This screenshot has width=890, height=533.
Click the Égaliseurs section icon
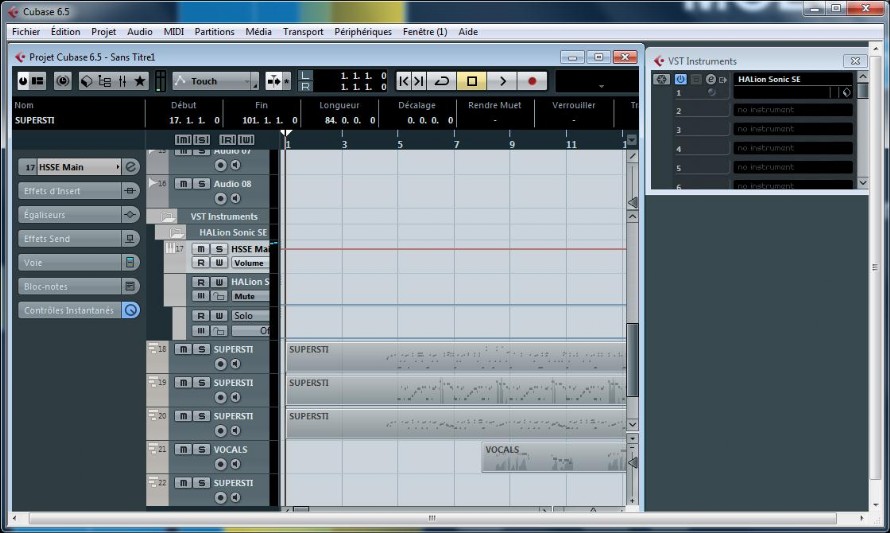pyautogui.click(x=130, y=215)
